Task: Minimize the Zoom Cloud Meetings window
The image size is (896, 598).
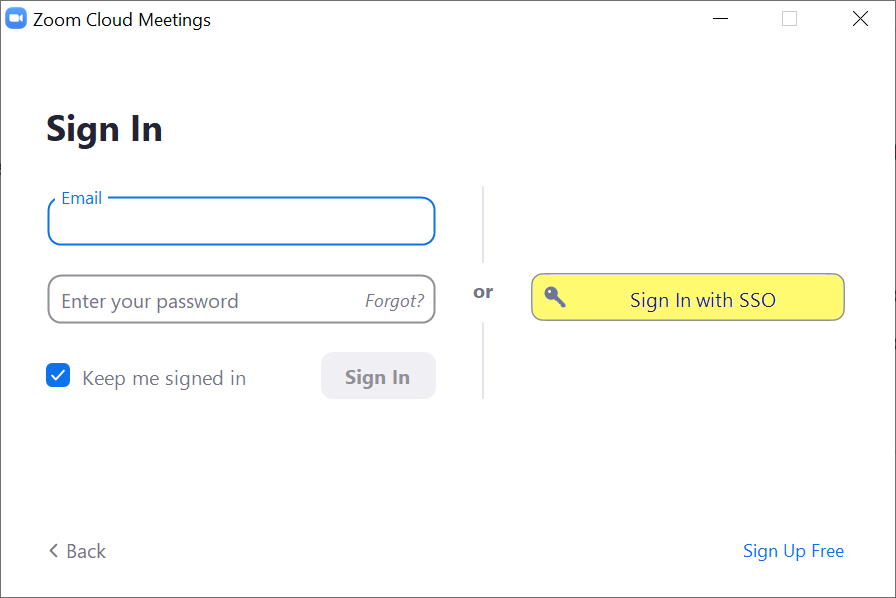Action: click(720, 19)
